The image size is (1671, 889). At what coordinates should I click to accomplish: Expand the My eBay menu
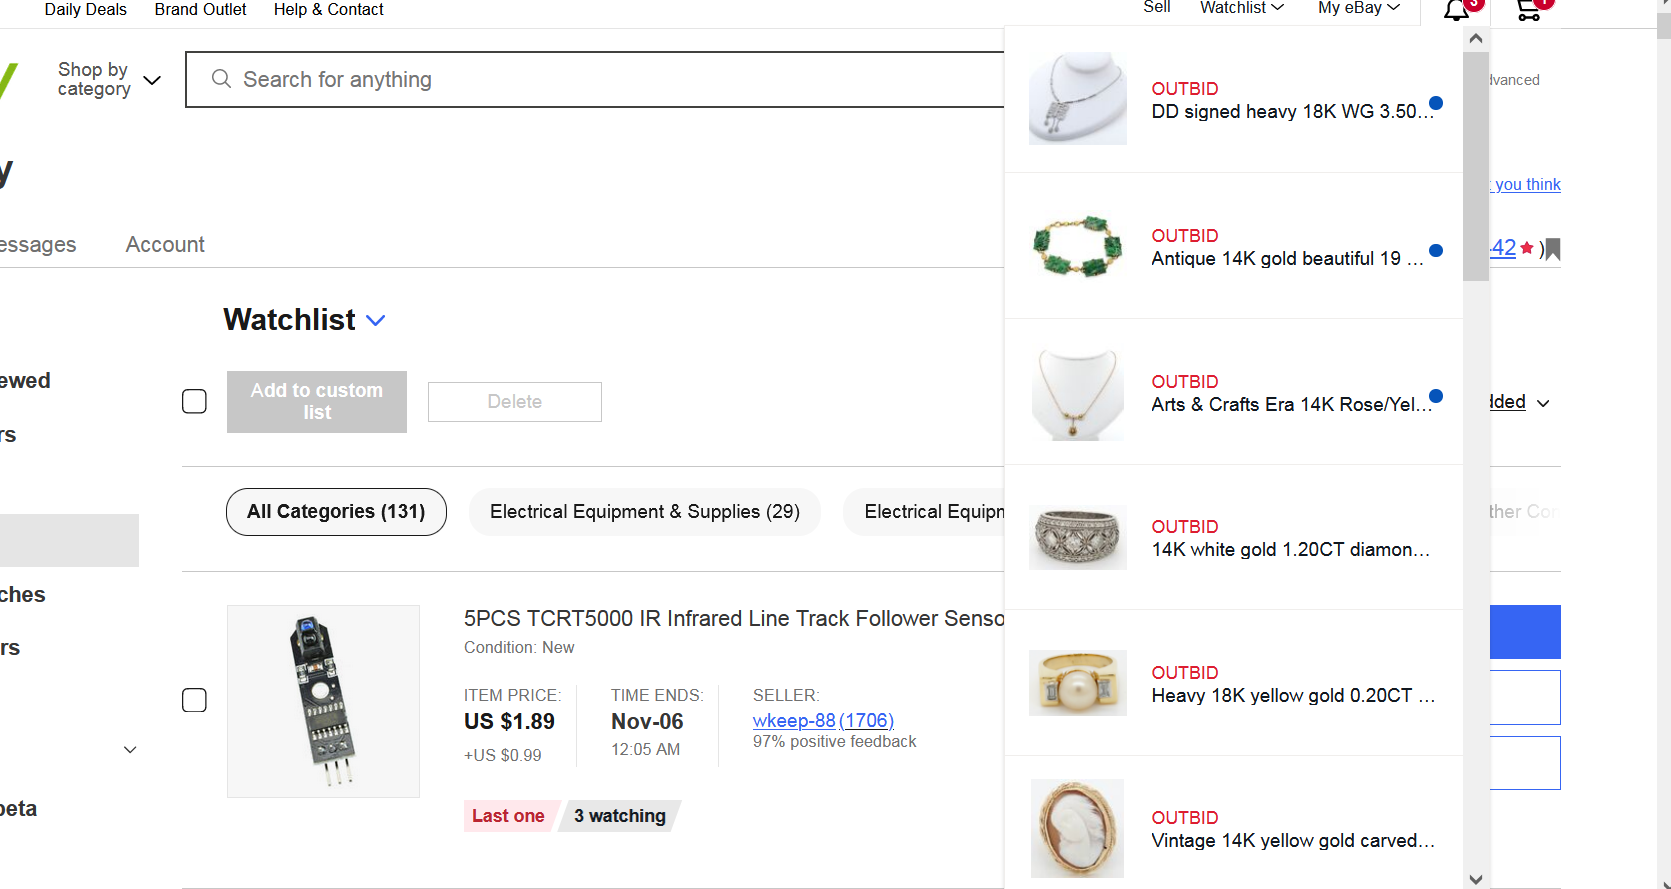pos(1358,9)
